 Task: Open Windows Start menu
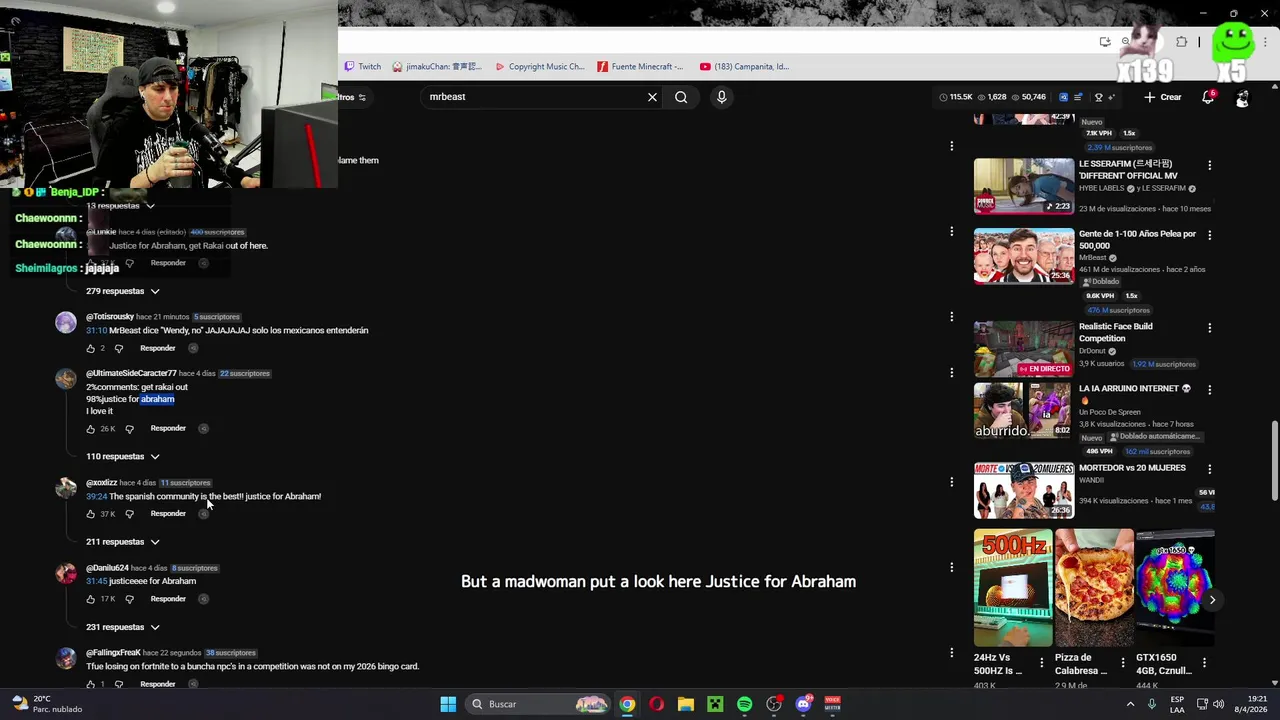448,704
